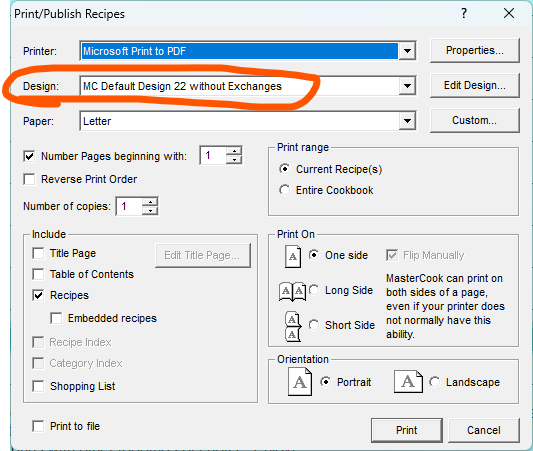Open printer Properties button
This screenshot has height=451, width=533.
pyautogui.click(x=475, y=51)
